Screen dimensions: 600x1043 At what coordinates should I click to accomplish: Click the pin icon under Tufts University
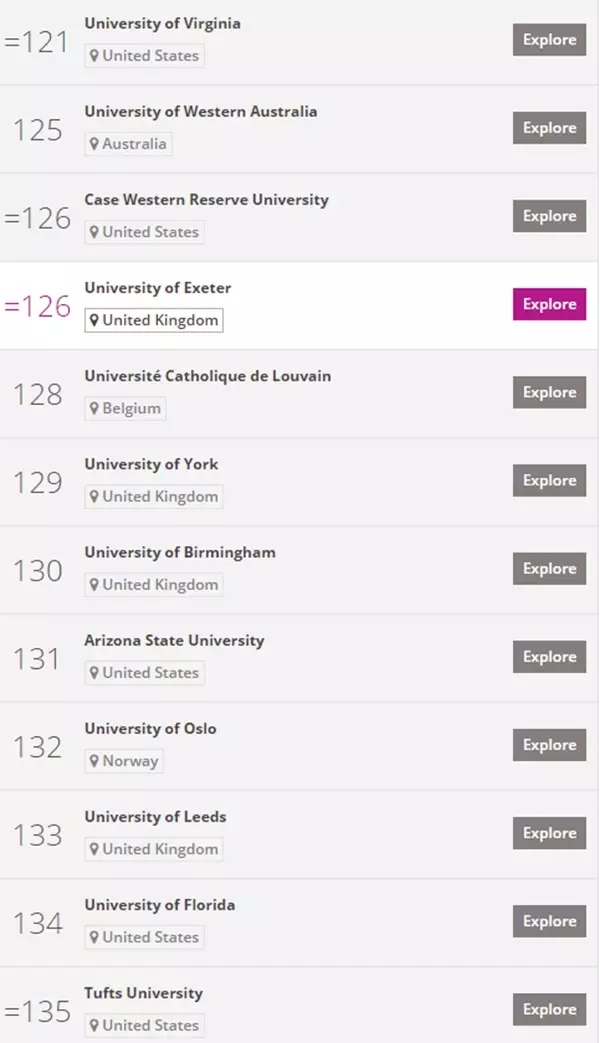coord(94,1025)
